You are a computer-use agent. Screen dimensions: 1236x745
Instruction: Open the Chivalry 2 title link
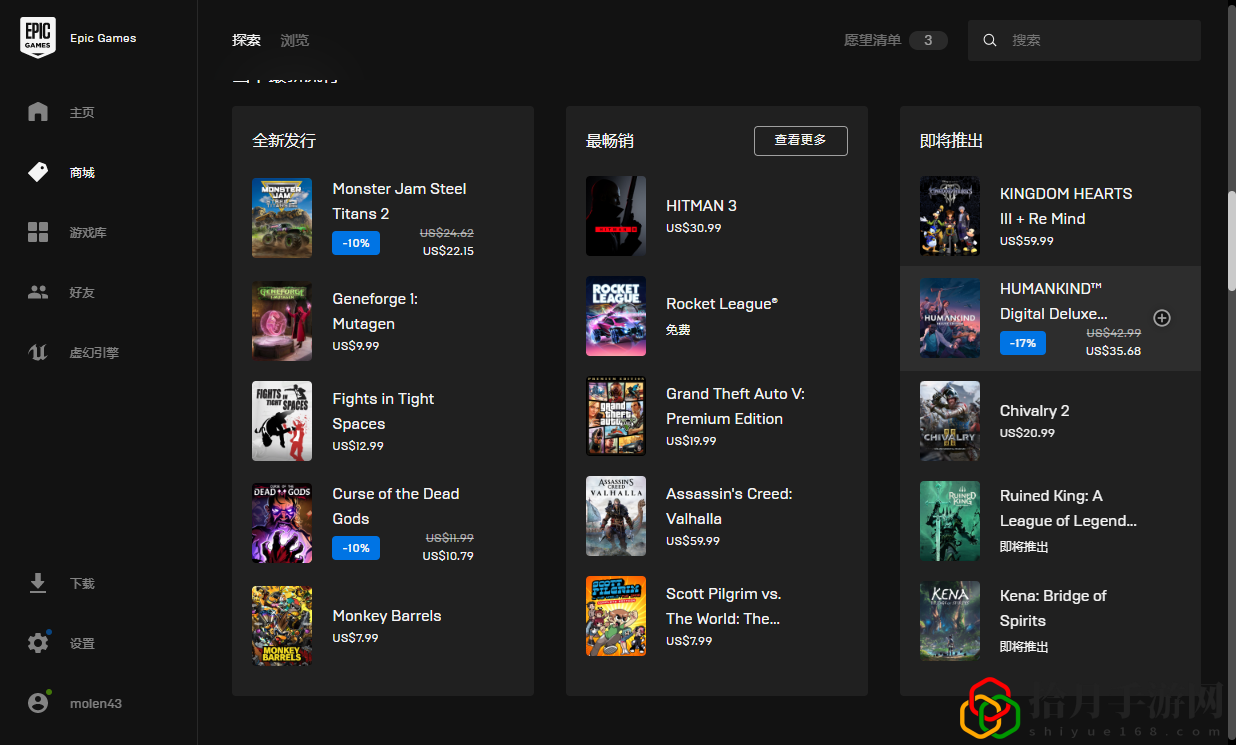[x=1034, y=410]
